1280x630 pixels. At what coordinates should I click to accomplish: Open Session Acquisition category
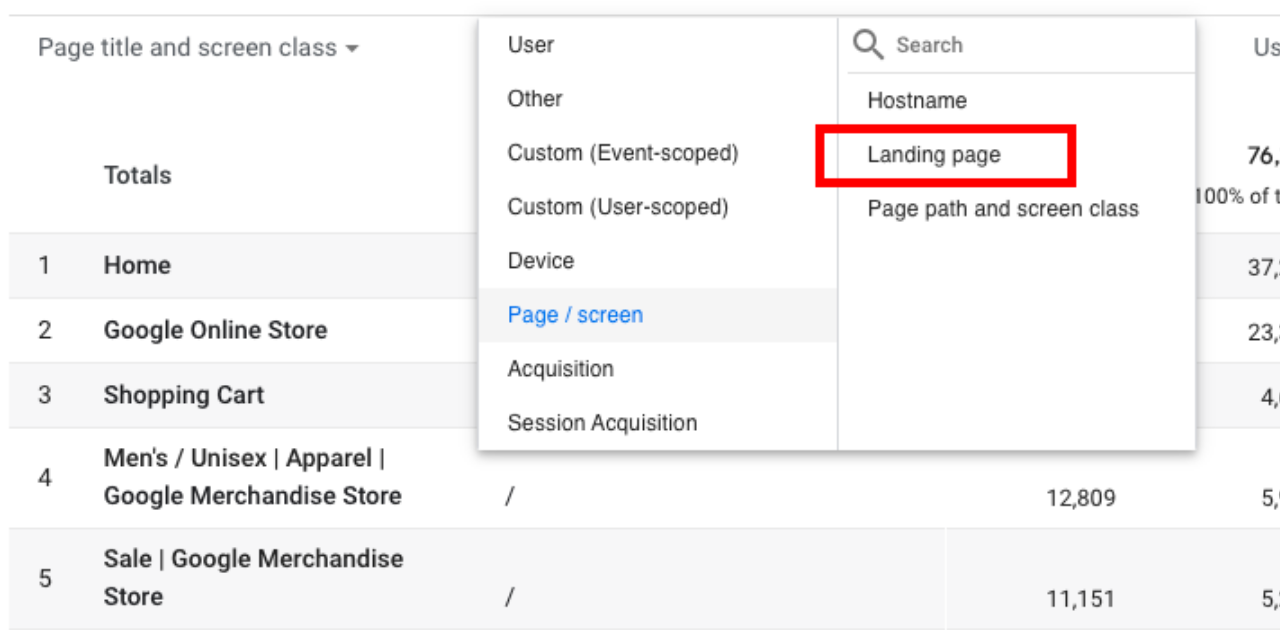click(x=602, y=423)
